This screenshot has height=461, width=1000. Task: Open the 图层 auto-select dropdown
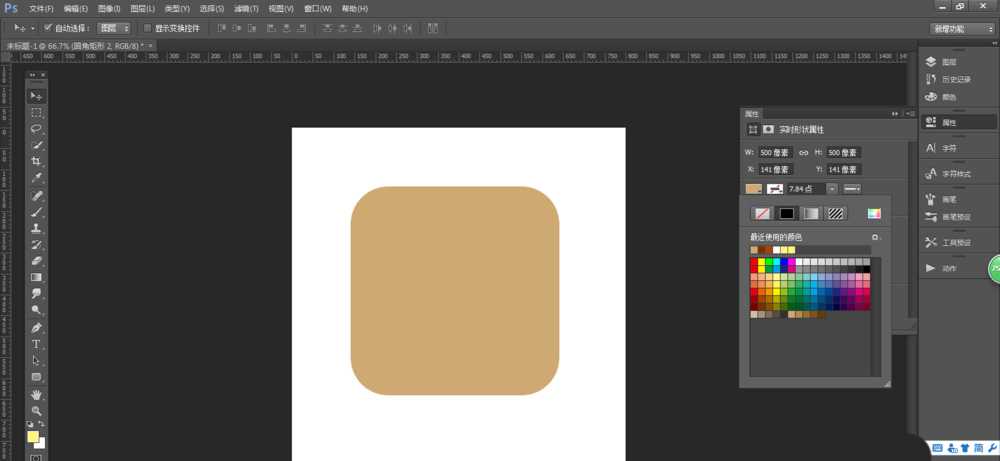(x=114, y=28)
